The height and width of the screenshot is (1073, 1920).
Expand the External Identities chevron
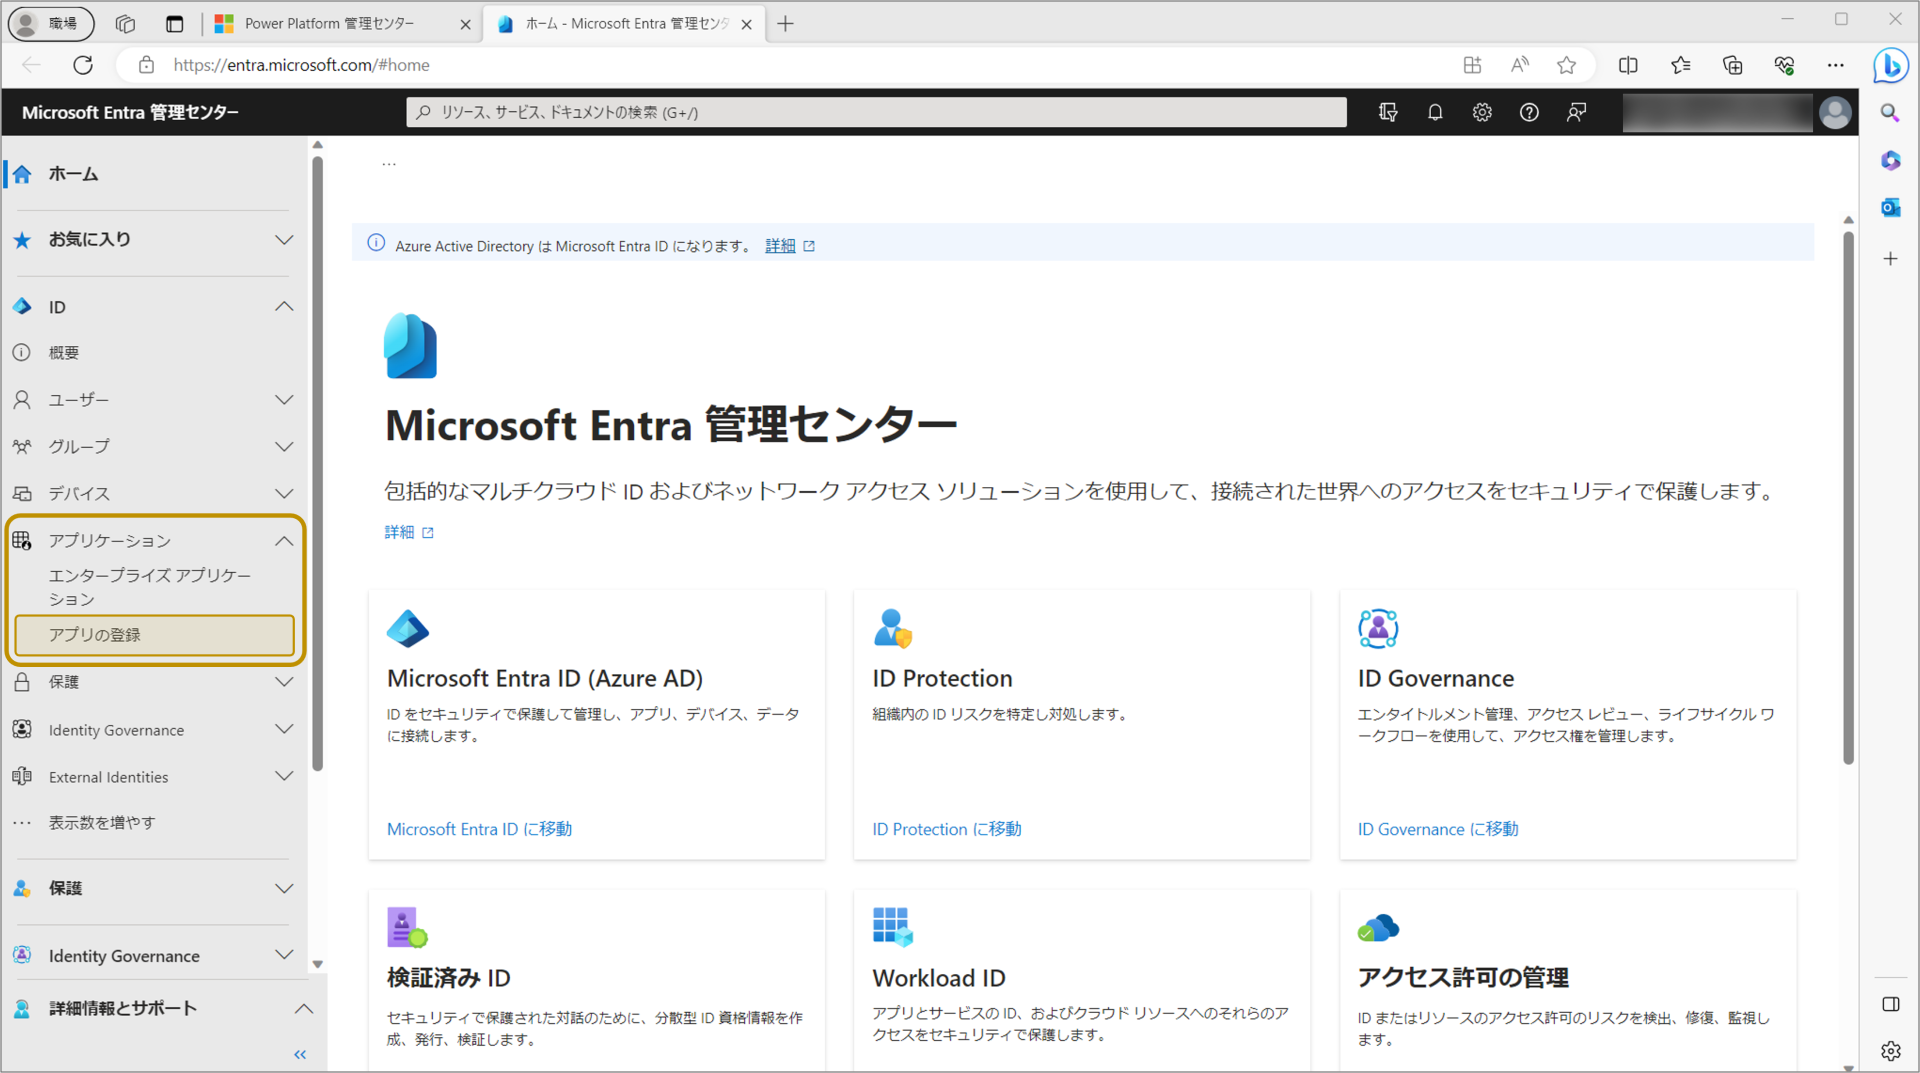click(284, 777)
